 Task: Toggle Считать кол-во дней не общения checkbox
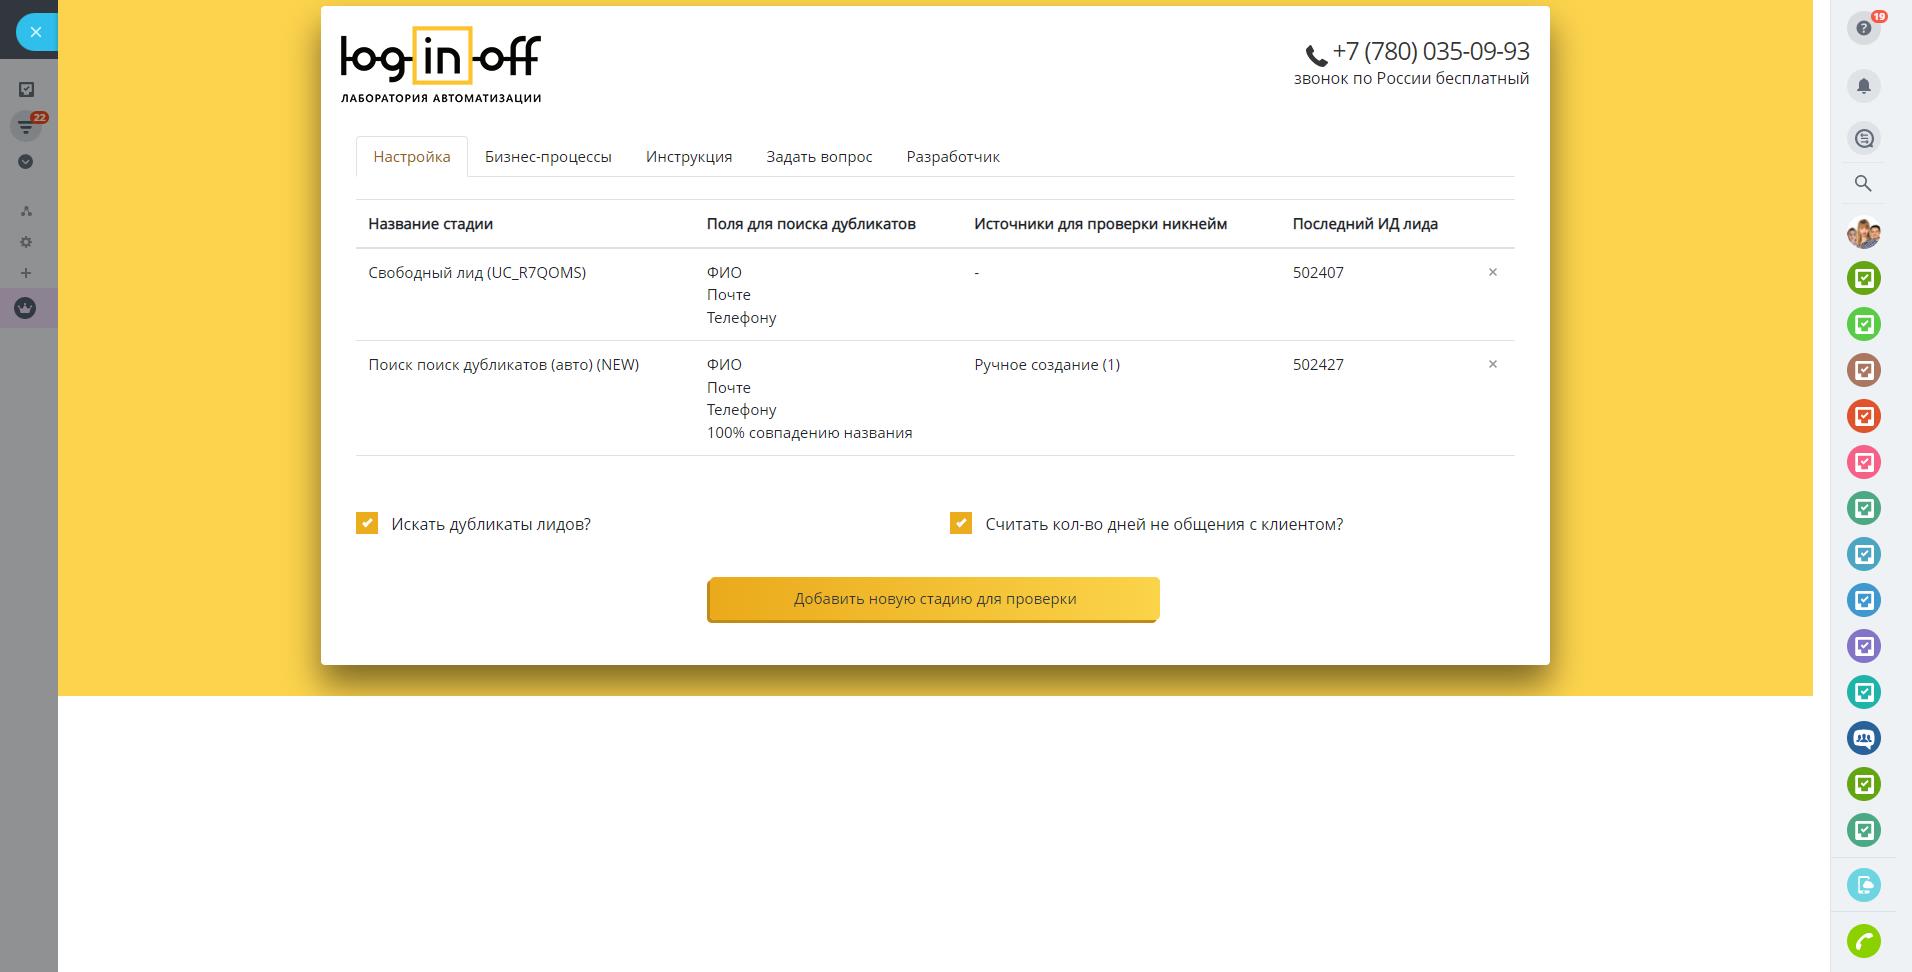click(961, 523)
